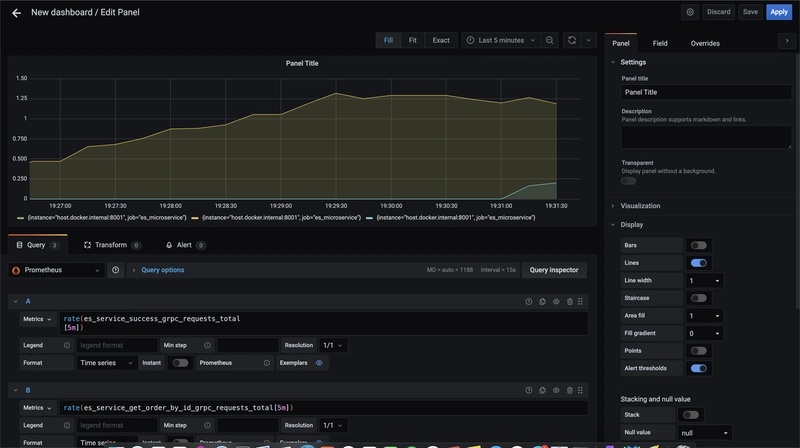
Task: Click Prometheus info icon in query A
Action: pyautogui.click(x=266, y=363)
